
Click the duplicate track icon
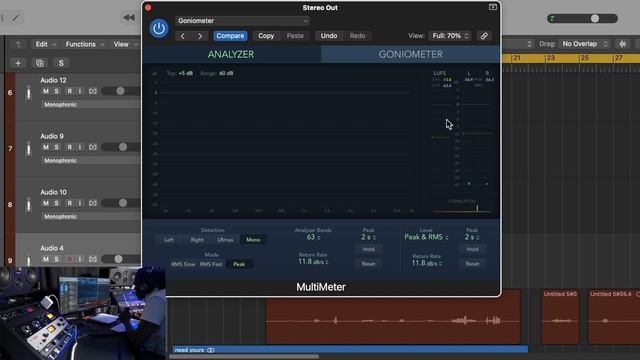click(40, 63)
